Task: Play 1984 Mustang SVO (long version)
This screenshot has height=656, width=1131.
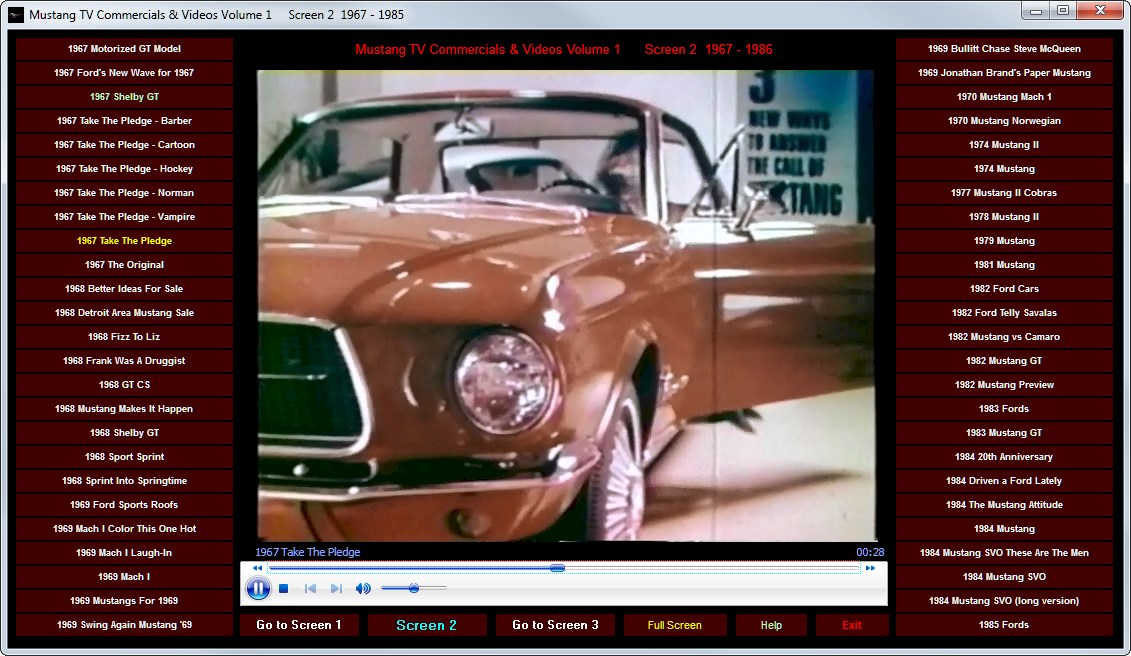Action: tap(1004, 600)
